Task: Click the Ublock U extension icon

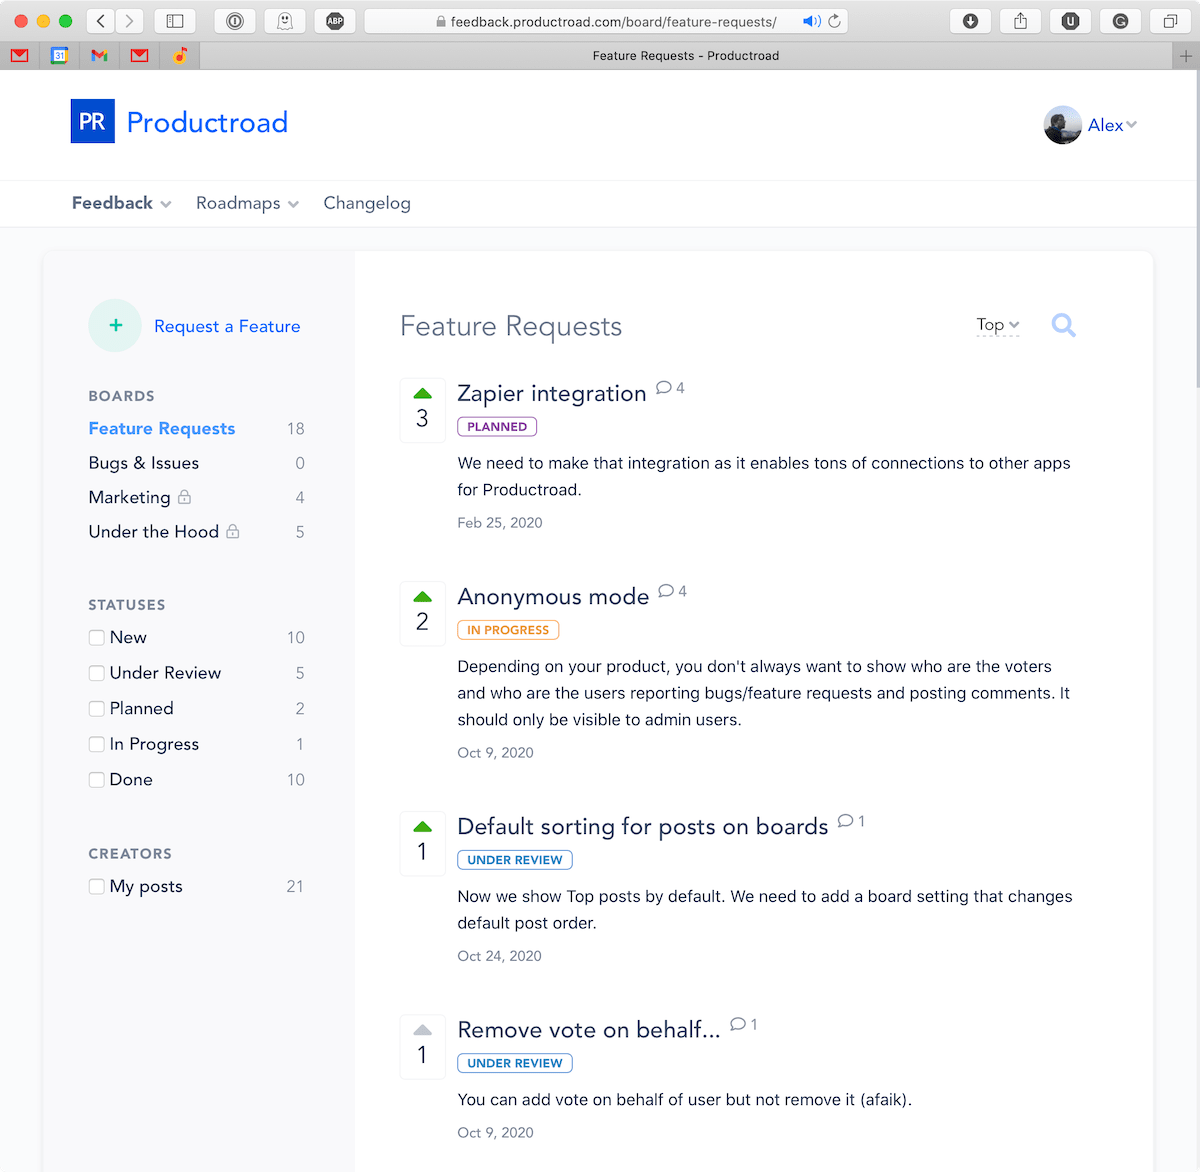Action: 1070,20
